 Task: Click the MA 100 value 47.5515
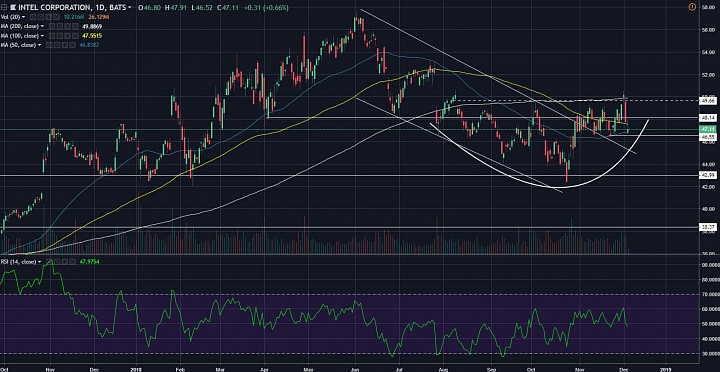92,35
